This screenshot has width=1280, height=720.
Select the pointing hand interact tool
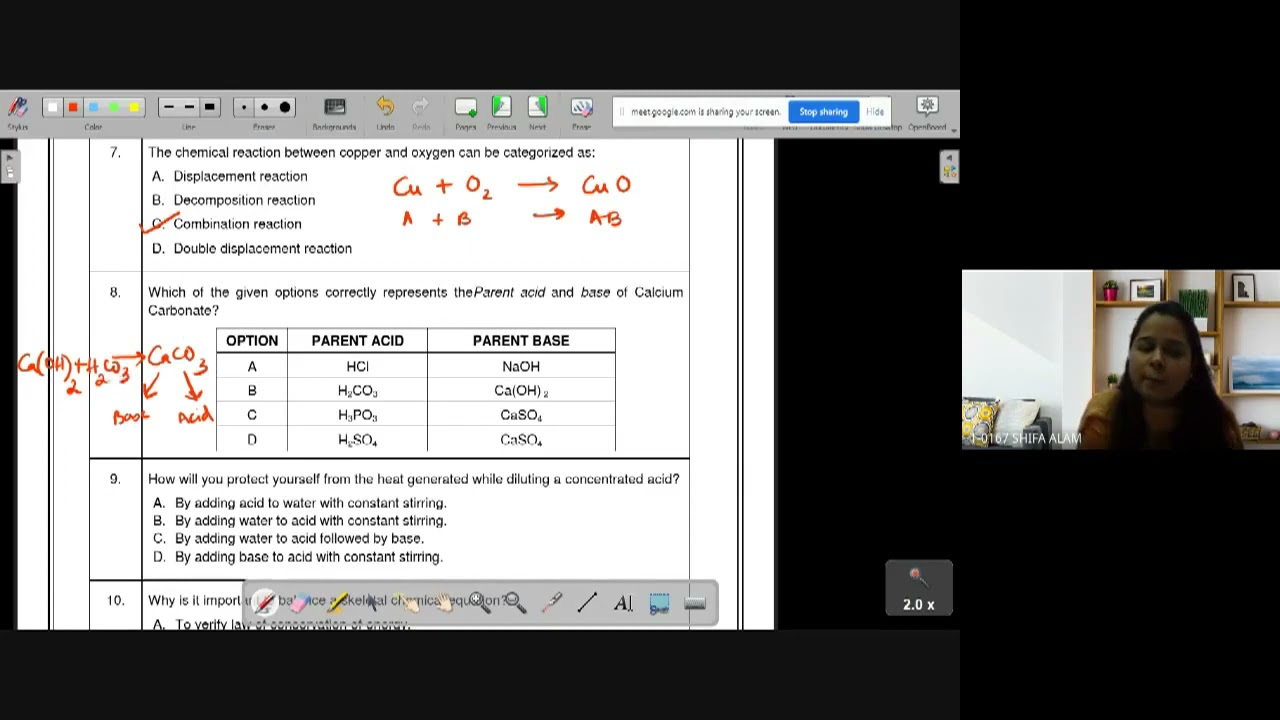click(x=409, y=602)
